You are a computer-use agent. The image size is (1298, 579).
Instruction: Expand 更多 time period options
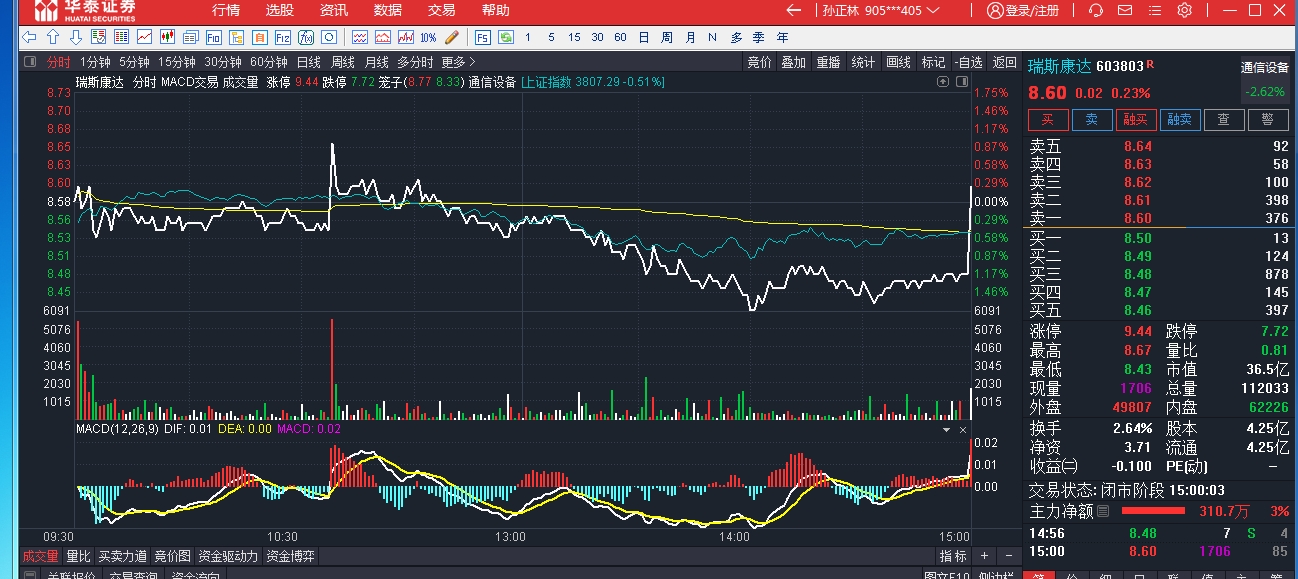point(459,62)
